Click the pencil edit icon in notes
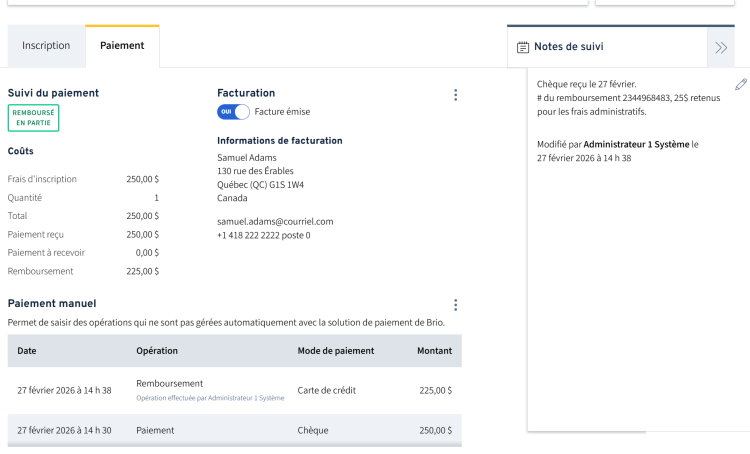The image size is (750, 454). [740, 85]
